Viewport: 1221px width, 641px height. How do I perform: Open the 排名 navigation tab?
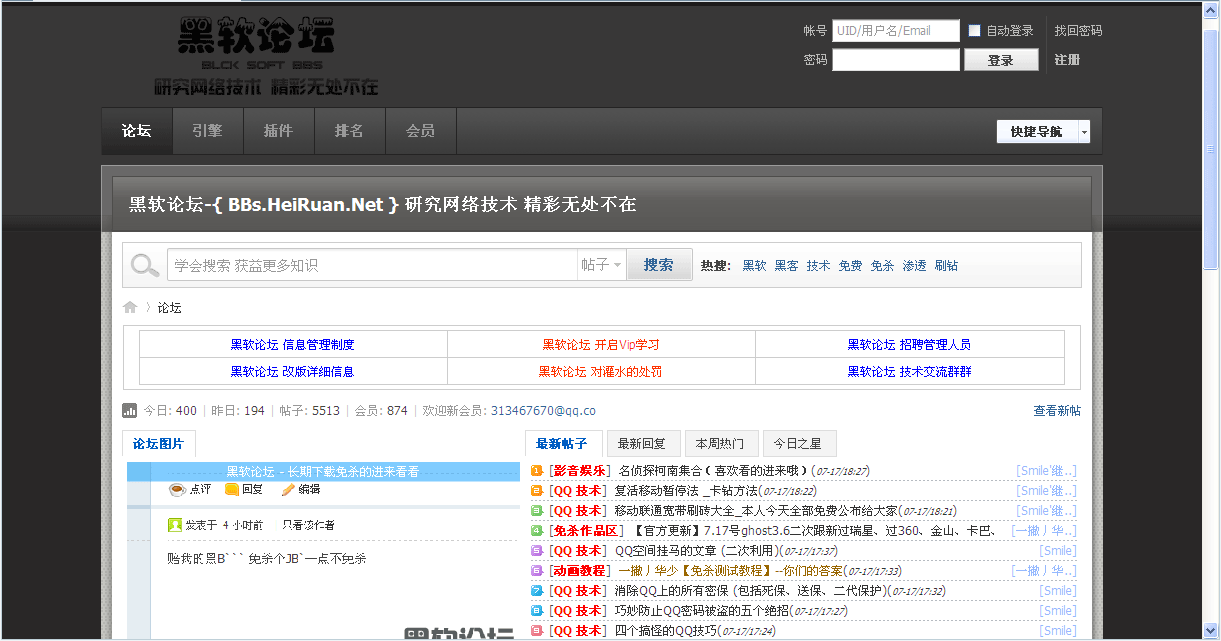click(x=349, y=131)
